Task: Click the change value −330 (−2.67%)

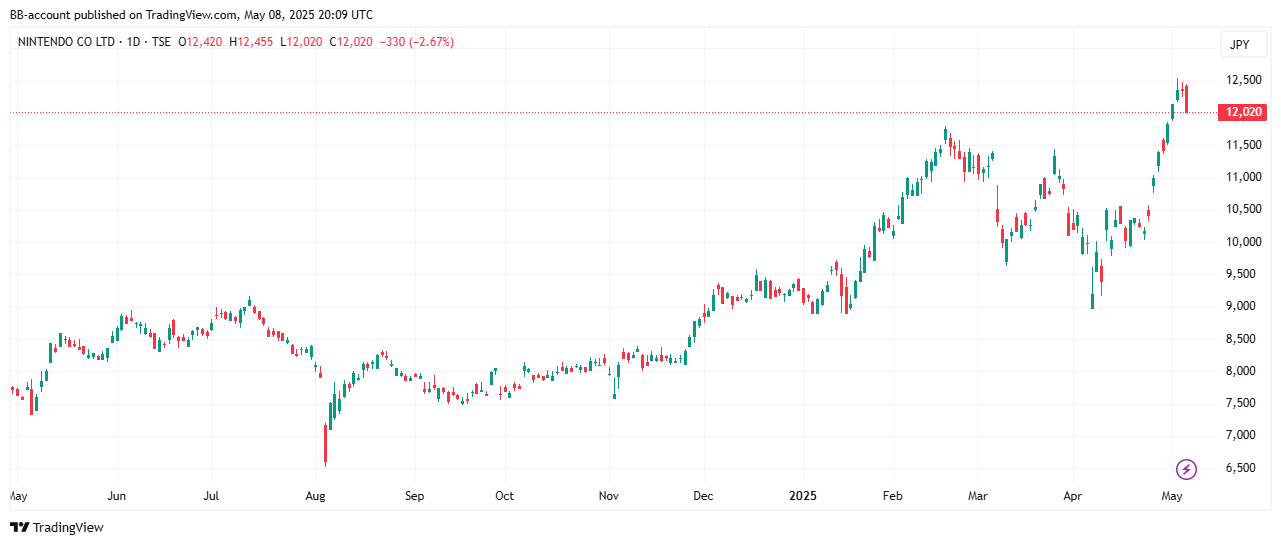Action: point(418,42)
